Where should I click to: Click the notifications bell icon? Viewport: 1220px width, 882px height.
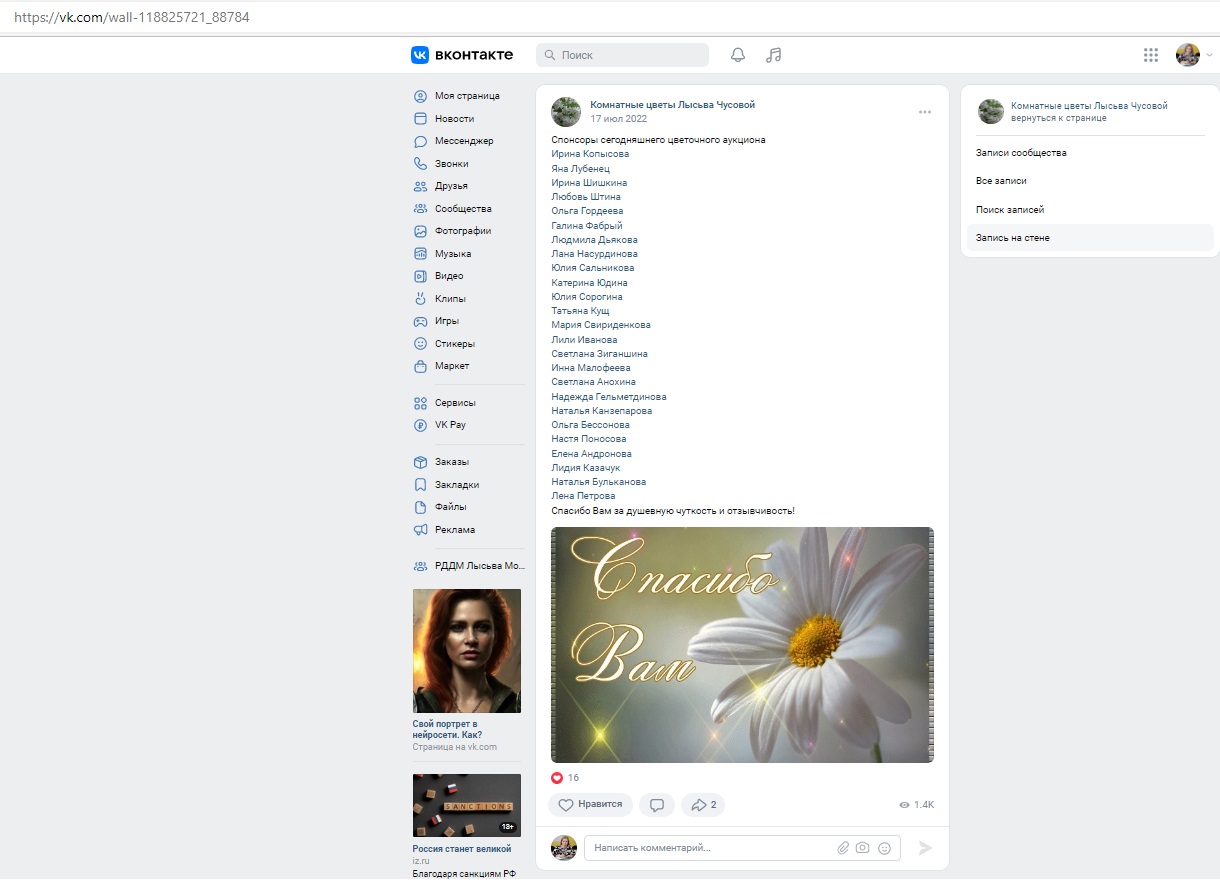738,55
